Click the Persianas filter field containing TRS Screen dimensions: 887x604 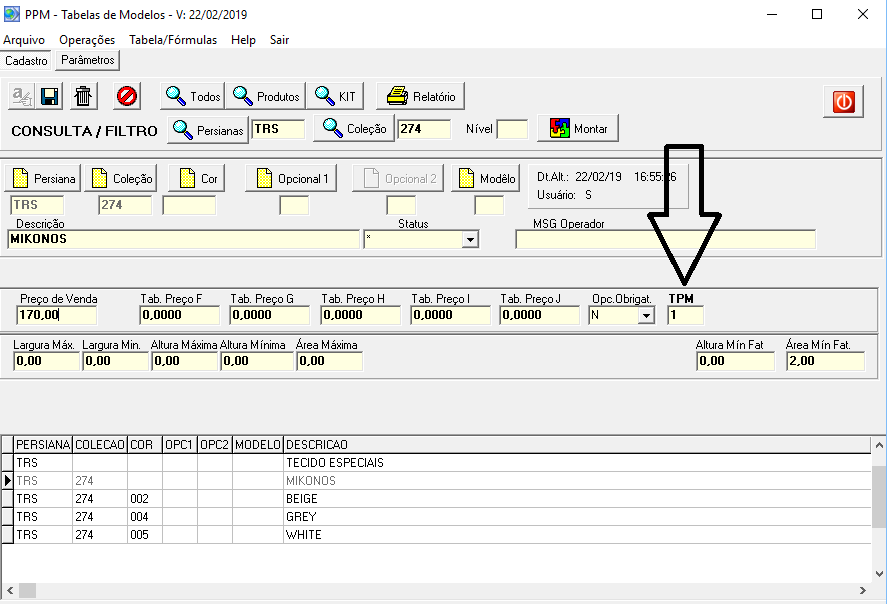click(x=278, y=129)
